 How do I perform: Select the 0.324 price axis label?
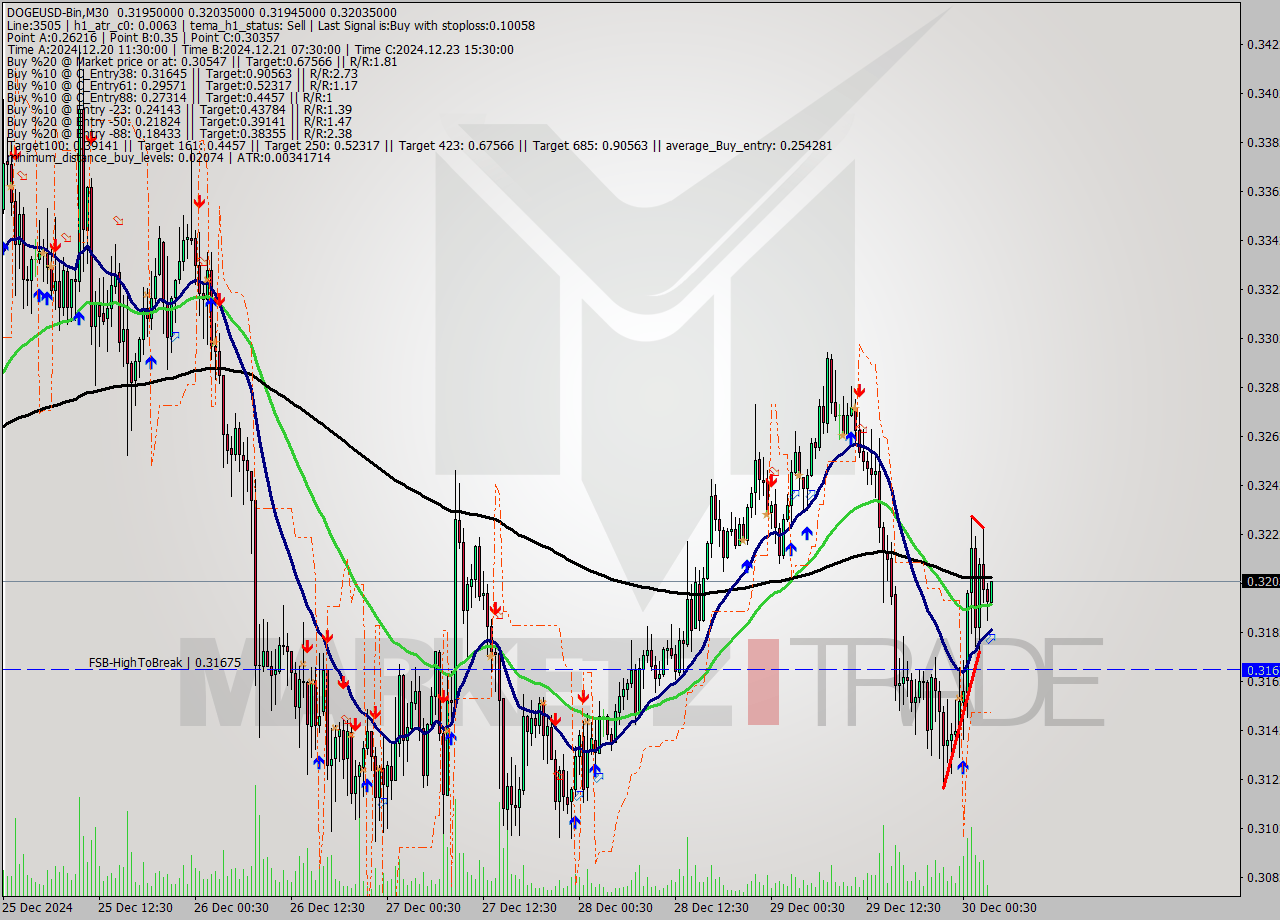coord(1262,485)
